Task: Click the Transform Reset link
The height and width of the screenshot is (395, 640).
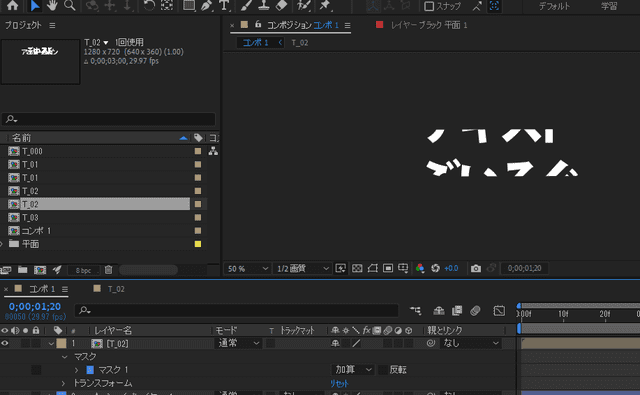Action: point(339,384)
